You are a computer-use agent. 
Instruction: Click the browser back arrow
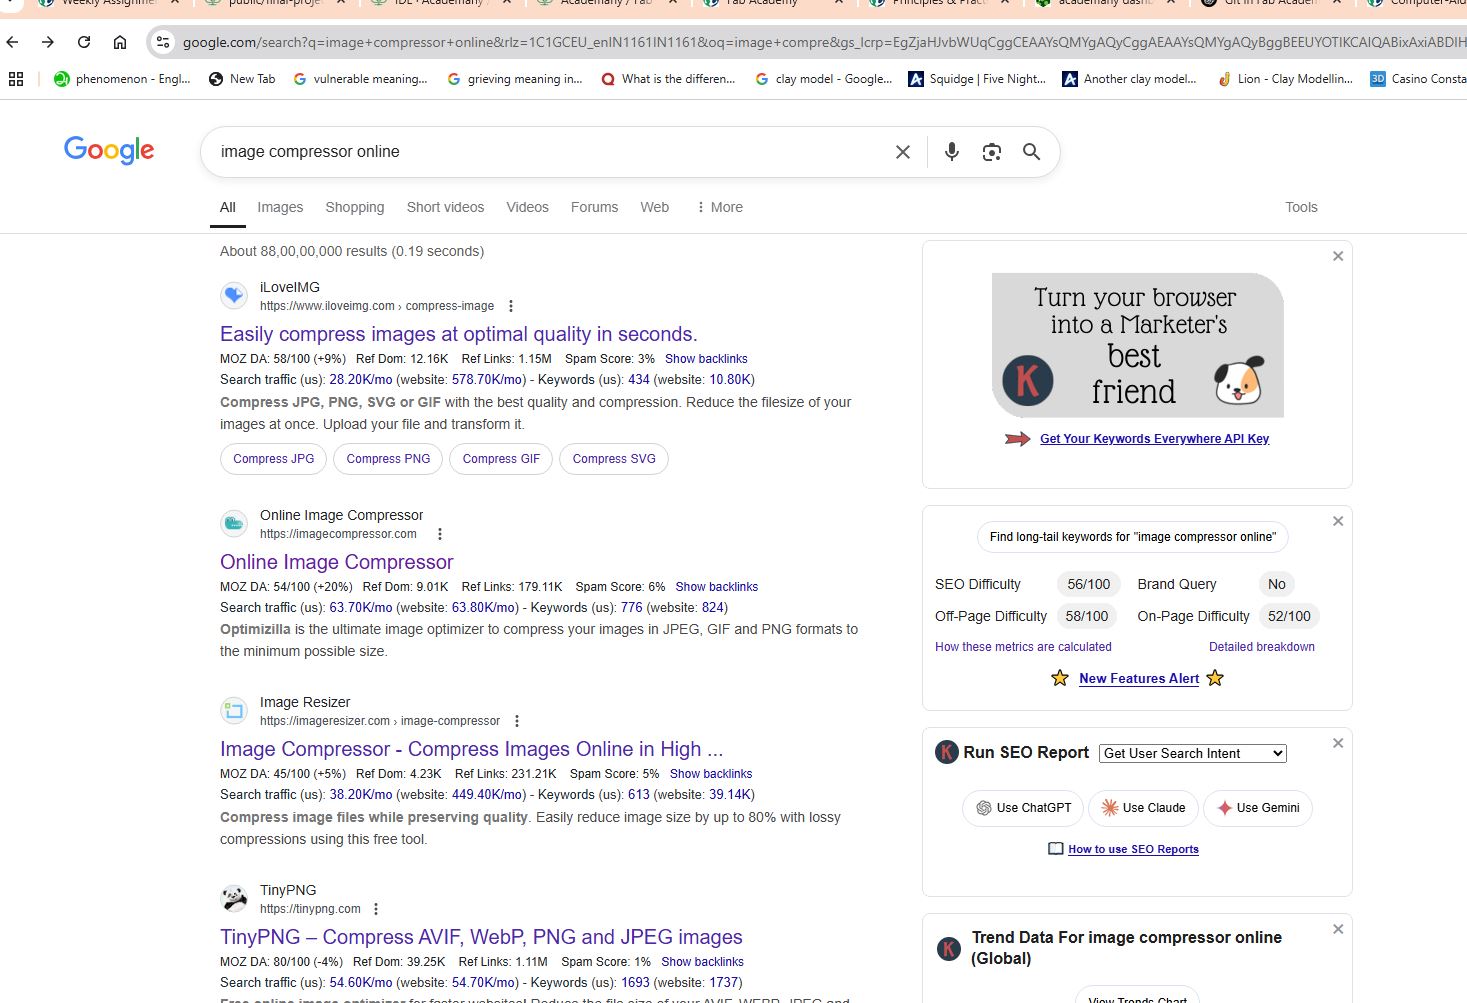(x=12, y=42)
